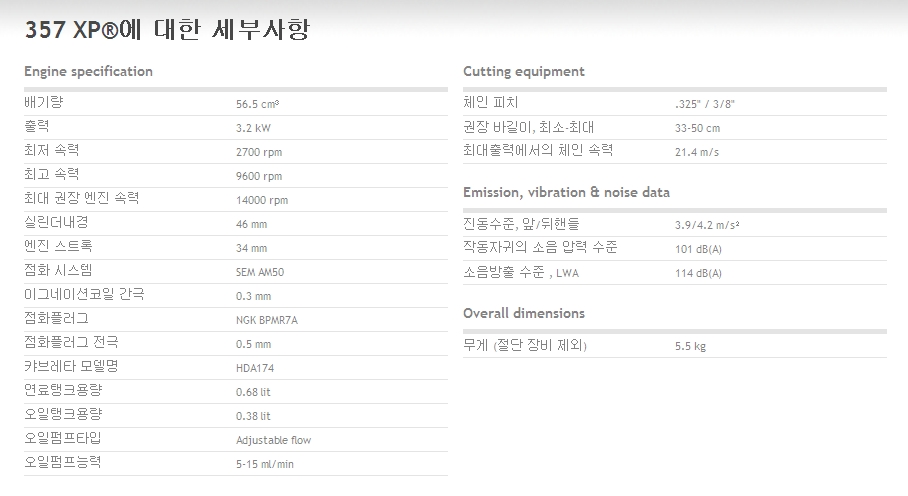Image resolution: width=908 pixels, height=496 pixels.
Task: Select the '0.5 mm' electrode gap value
Action: point(254,344)
